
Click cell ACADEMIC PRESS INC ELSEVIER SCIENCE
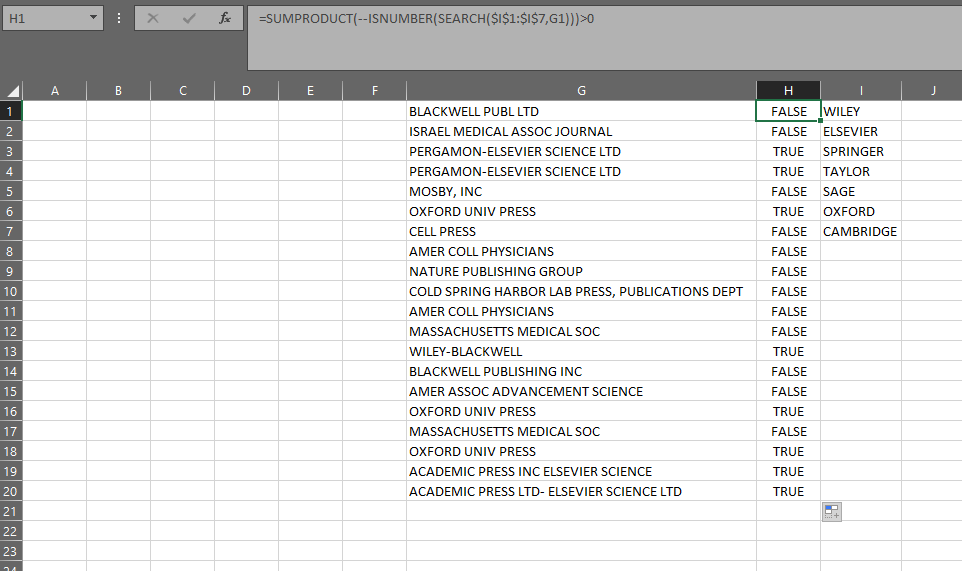tap(581, 472)
